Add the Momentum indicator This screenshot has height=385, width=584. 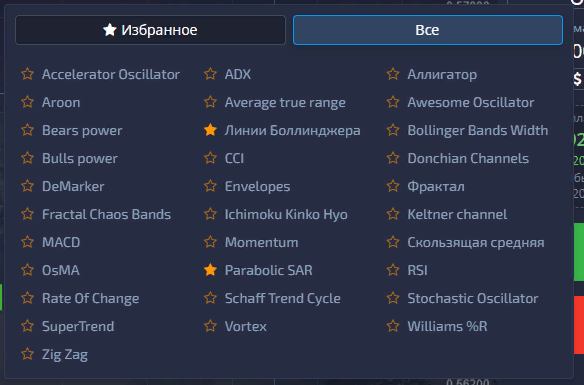coord(261,242)
